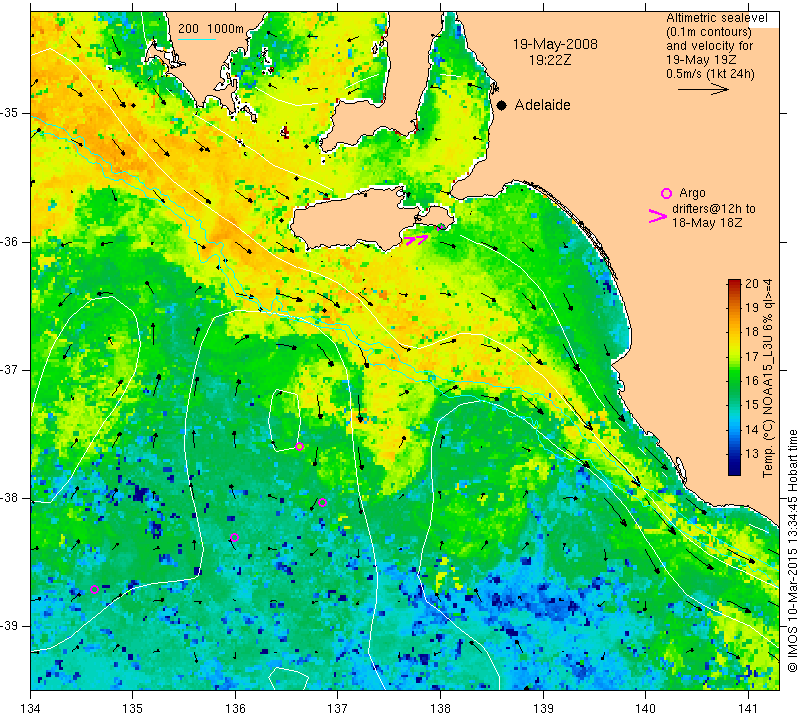This screenshot has width=800, height=720.
Task: Click the magenta drifter track arrows south of Kangaroo Island
Action: pyautogui.click(x=416, y=239)
